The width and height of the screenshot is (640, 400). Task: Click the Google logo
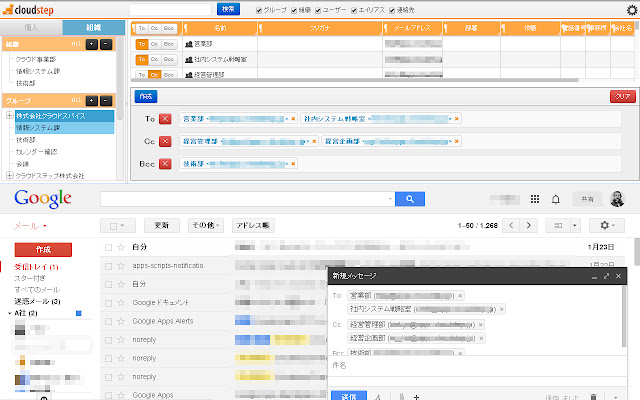click(x=43, y=199)
